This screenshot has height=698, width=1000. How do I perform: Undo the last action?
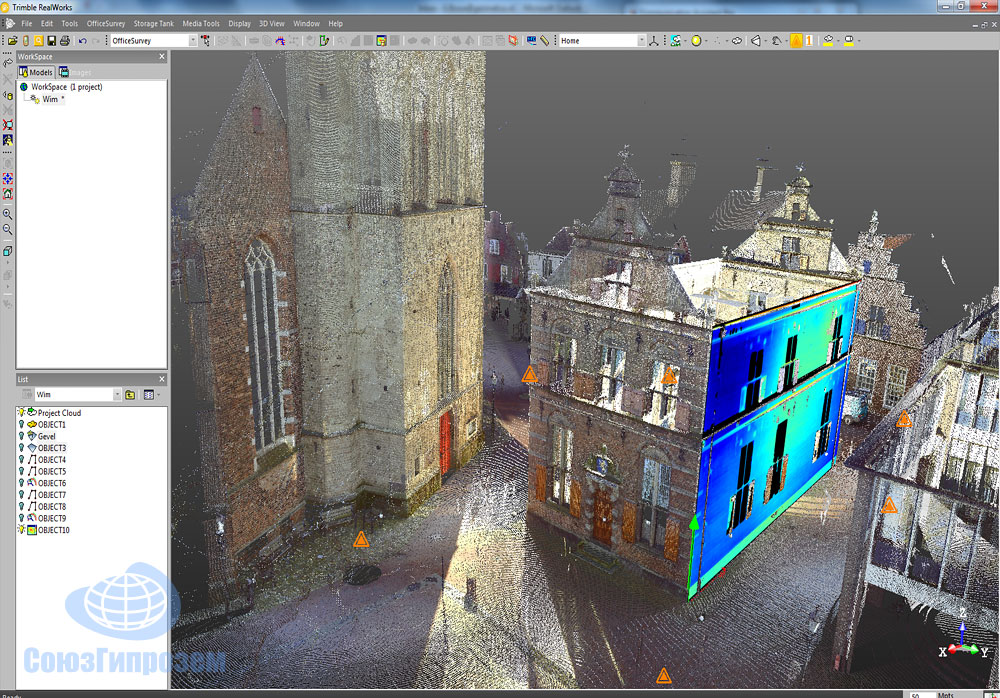click(x=83, y=41)
